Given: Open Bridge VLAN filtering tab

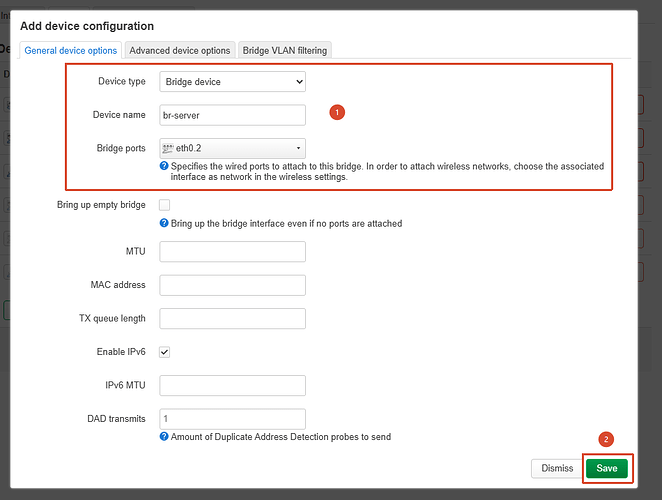Looking at the screenshot, I should (285, 50).
